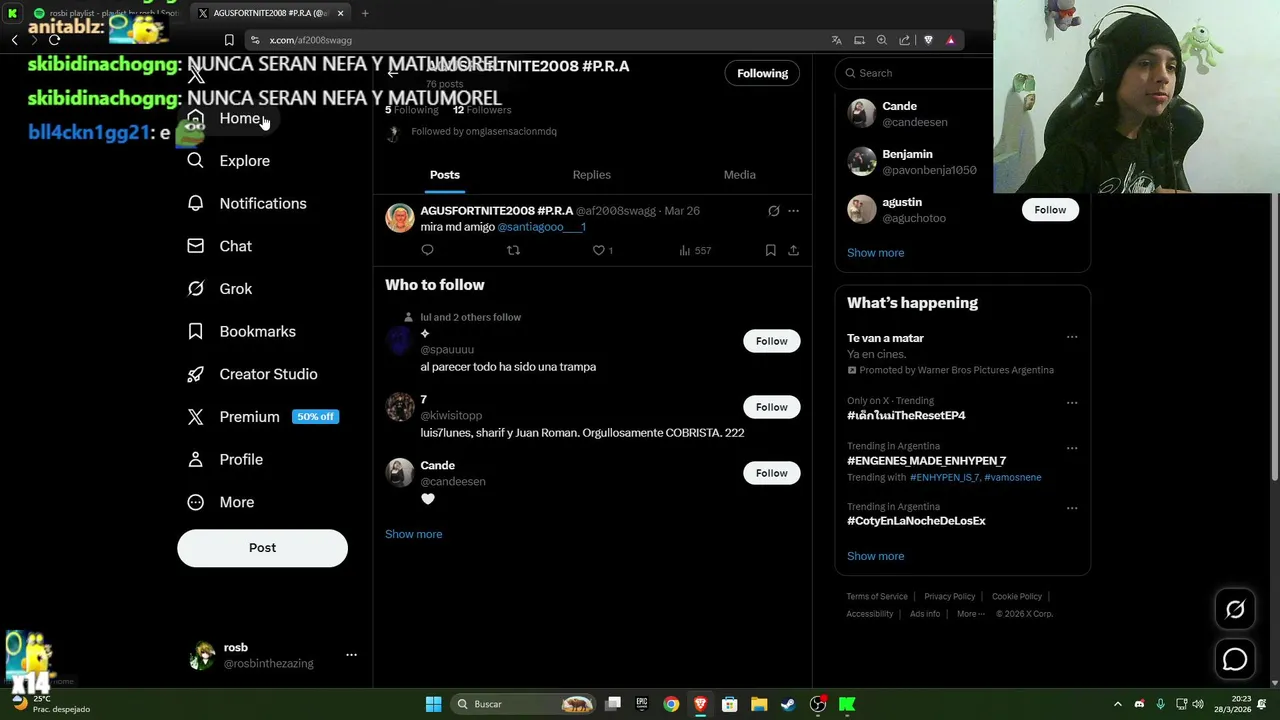
Task: Open Terms of Service link
Action: [x=877, y=597]
